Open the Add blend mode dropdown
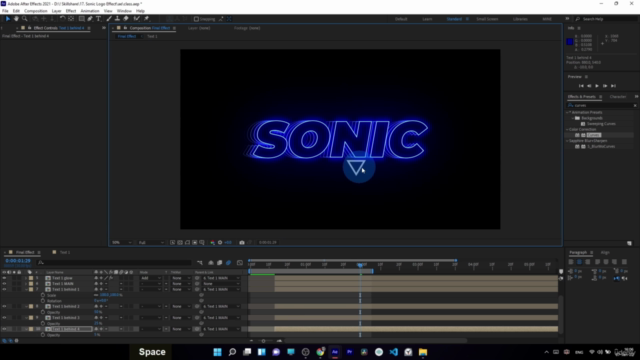 tap(150, 278)
